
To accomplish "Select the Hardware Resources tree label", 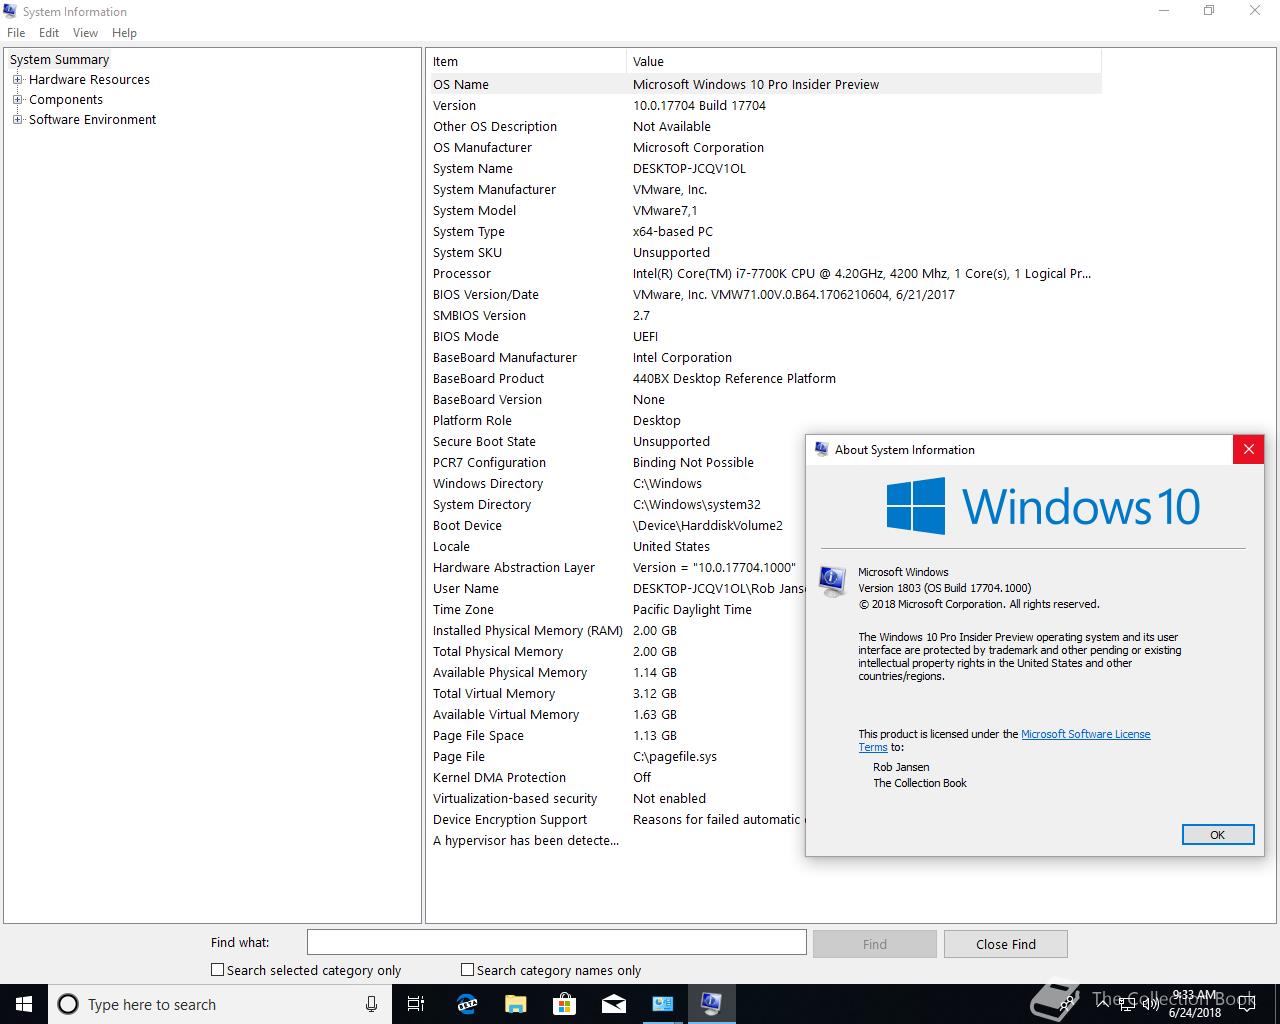I will 89,80.
